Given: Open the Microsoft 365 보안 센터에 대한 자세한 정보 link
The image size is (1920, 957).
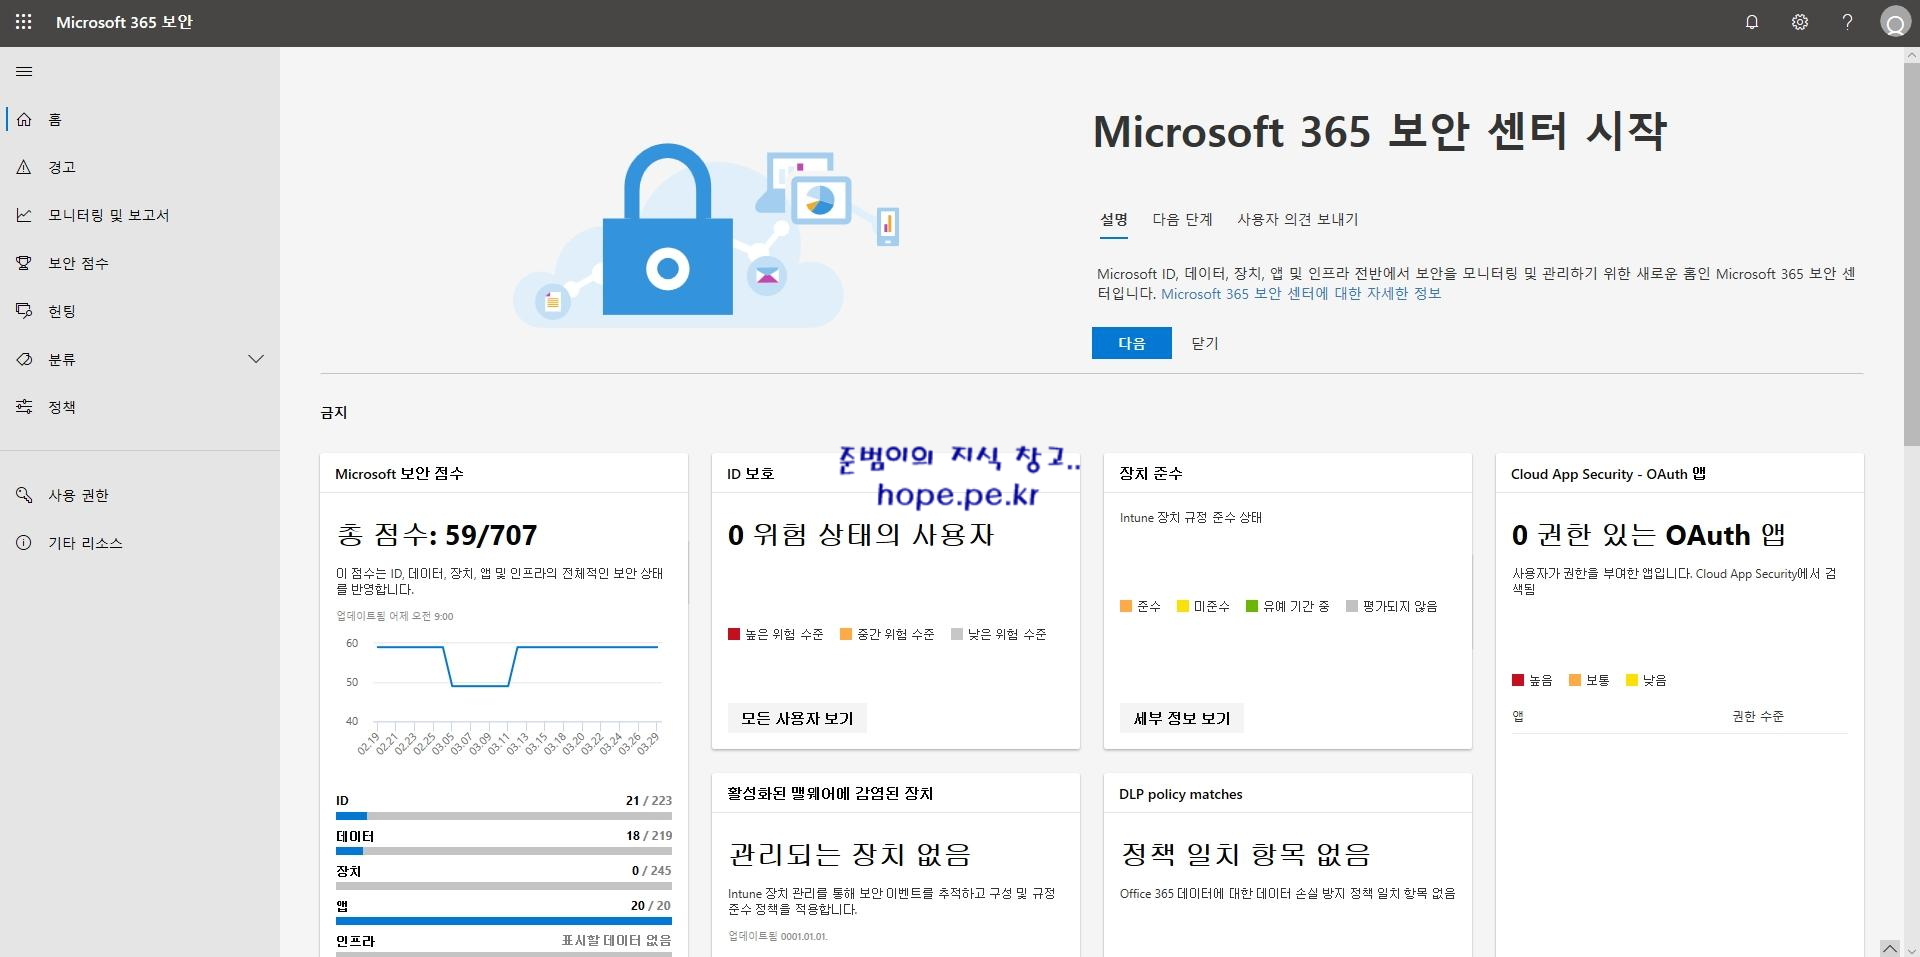Looking at the screenshot, I should point(1301,294).
